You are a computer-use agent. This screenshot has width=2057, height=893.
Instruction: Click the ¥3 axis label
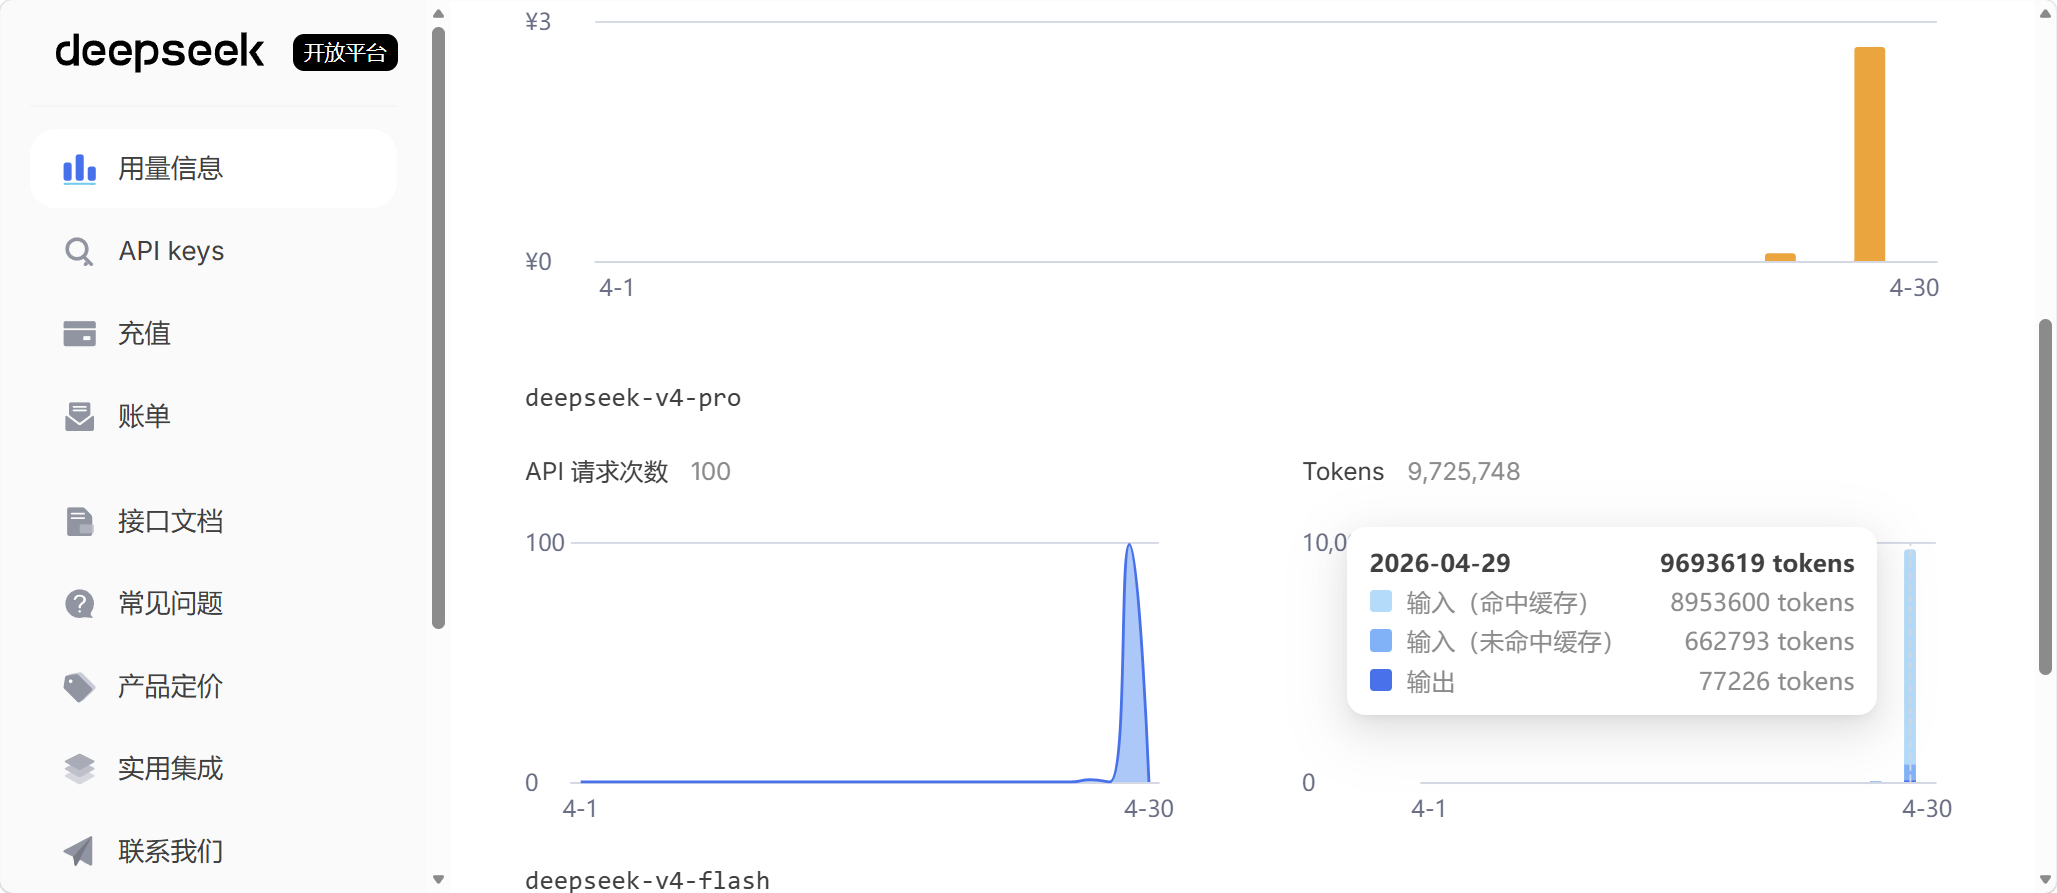pyautogui.click(x=538, y=22)
